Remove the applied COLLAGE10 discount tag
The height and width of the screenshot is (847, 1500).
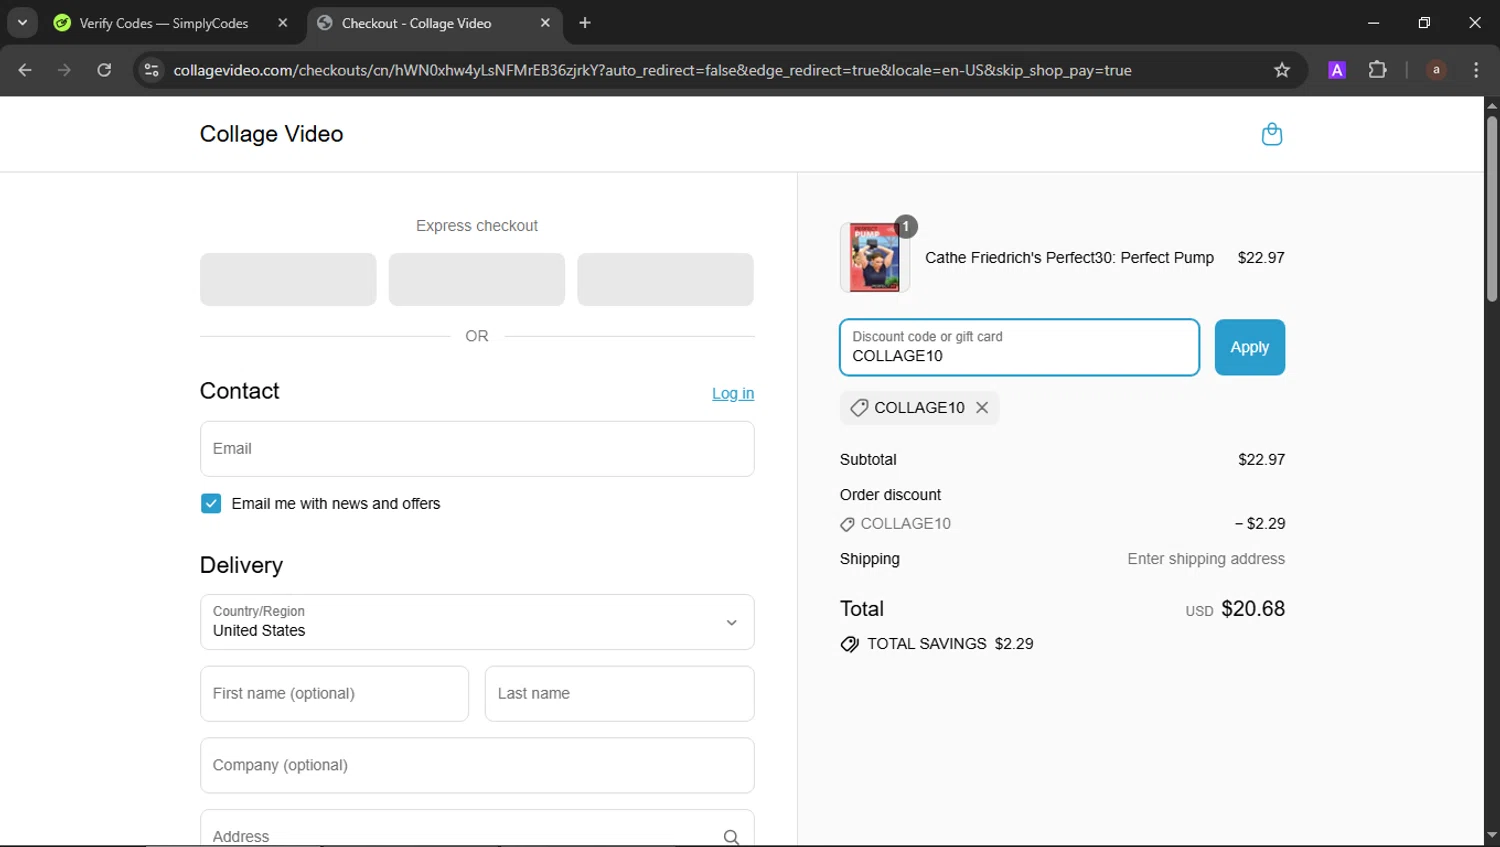tap(982, 408)
